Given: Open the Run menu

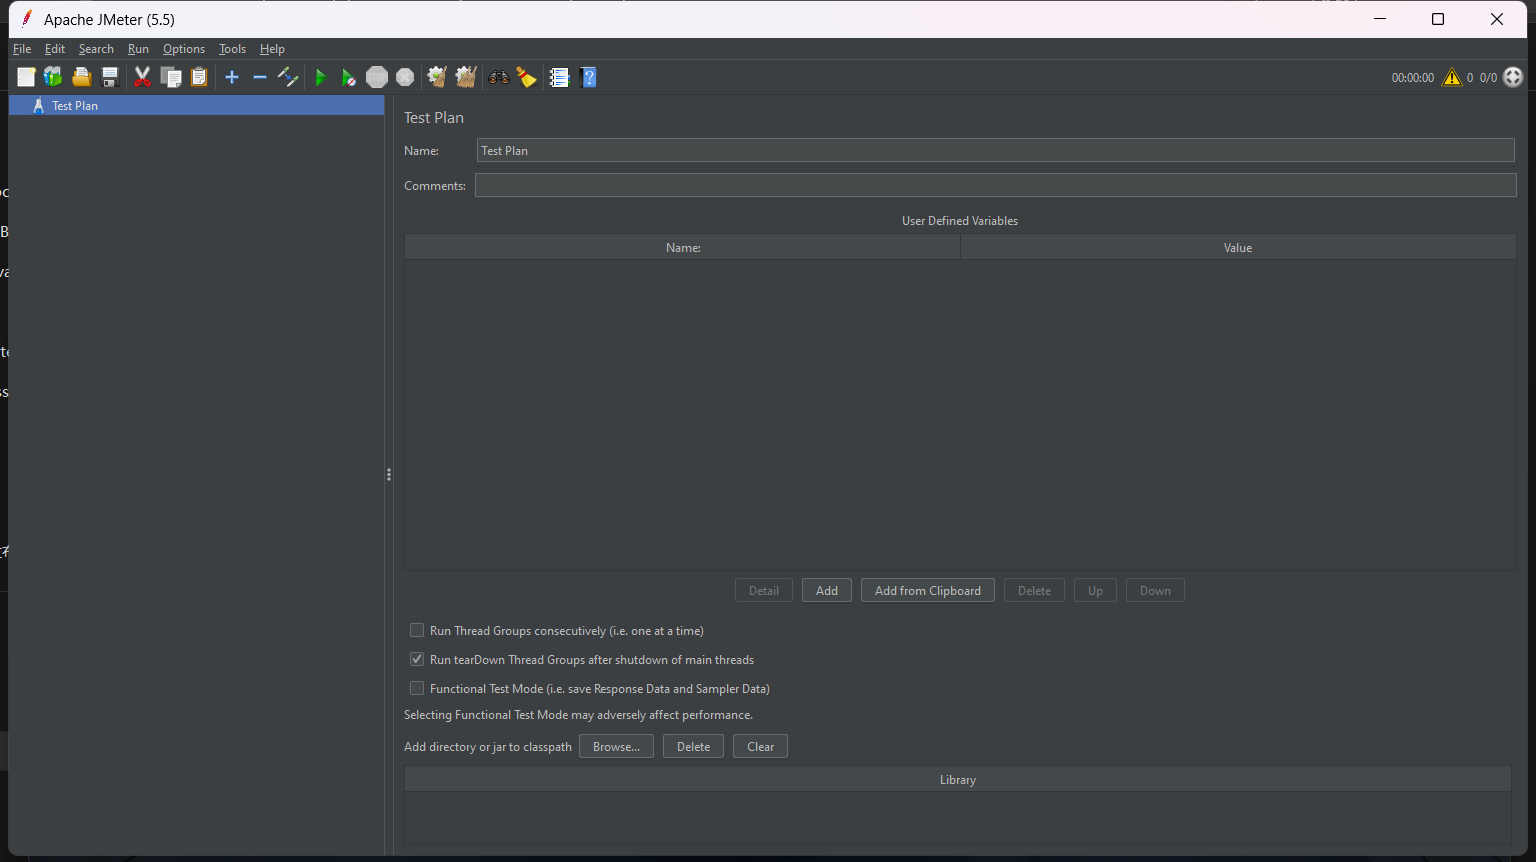Looking at the screenshot, I should point(138,49).
